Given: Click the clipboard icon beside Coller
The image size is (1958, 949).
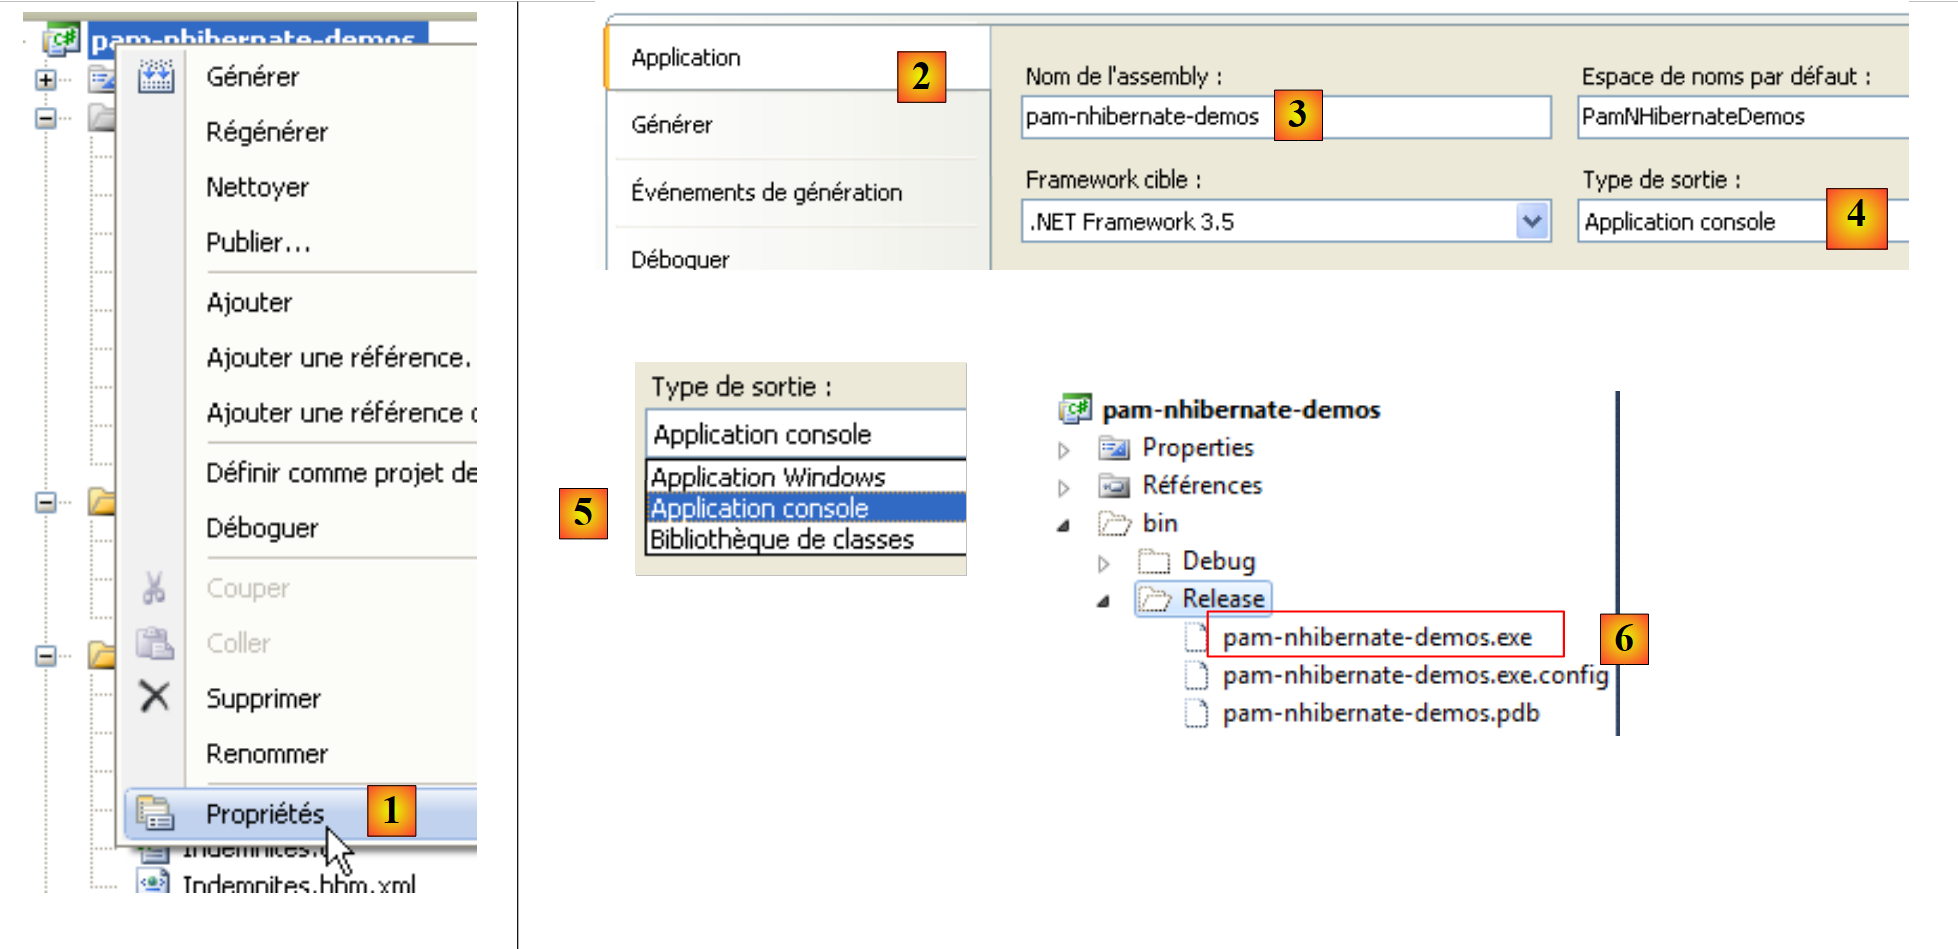Looking at the screenshot, I should tap(155, 643).
